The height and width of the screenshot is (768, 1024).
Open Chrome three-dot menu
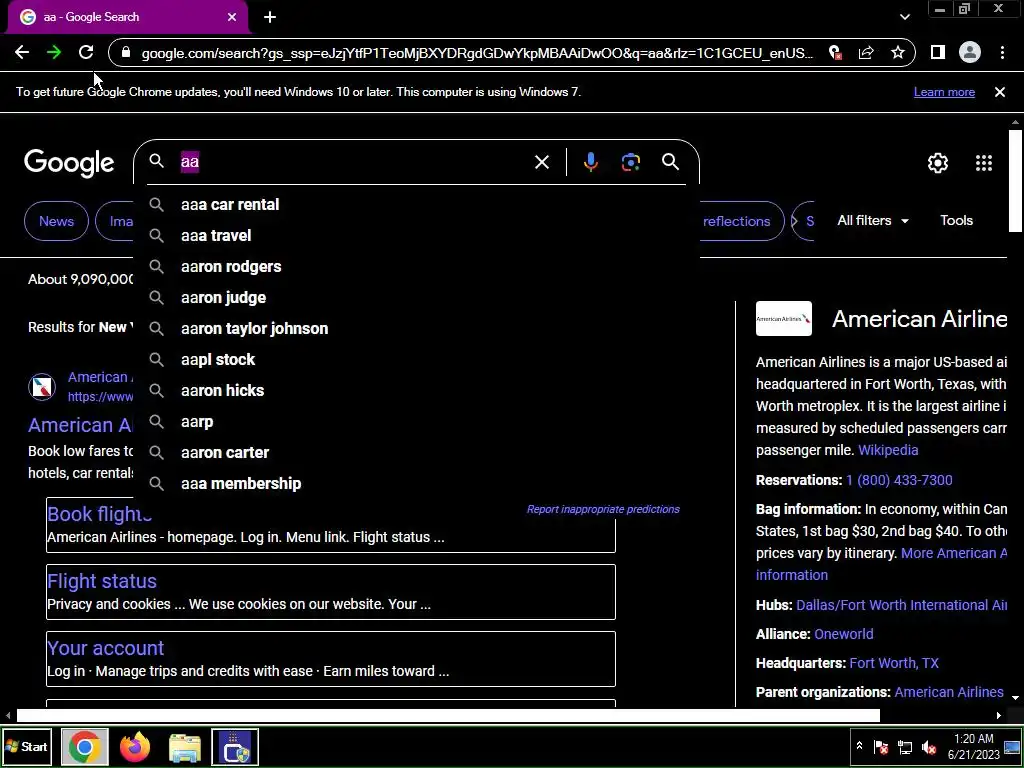(1002, 52)
